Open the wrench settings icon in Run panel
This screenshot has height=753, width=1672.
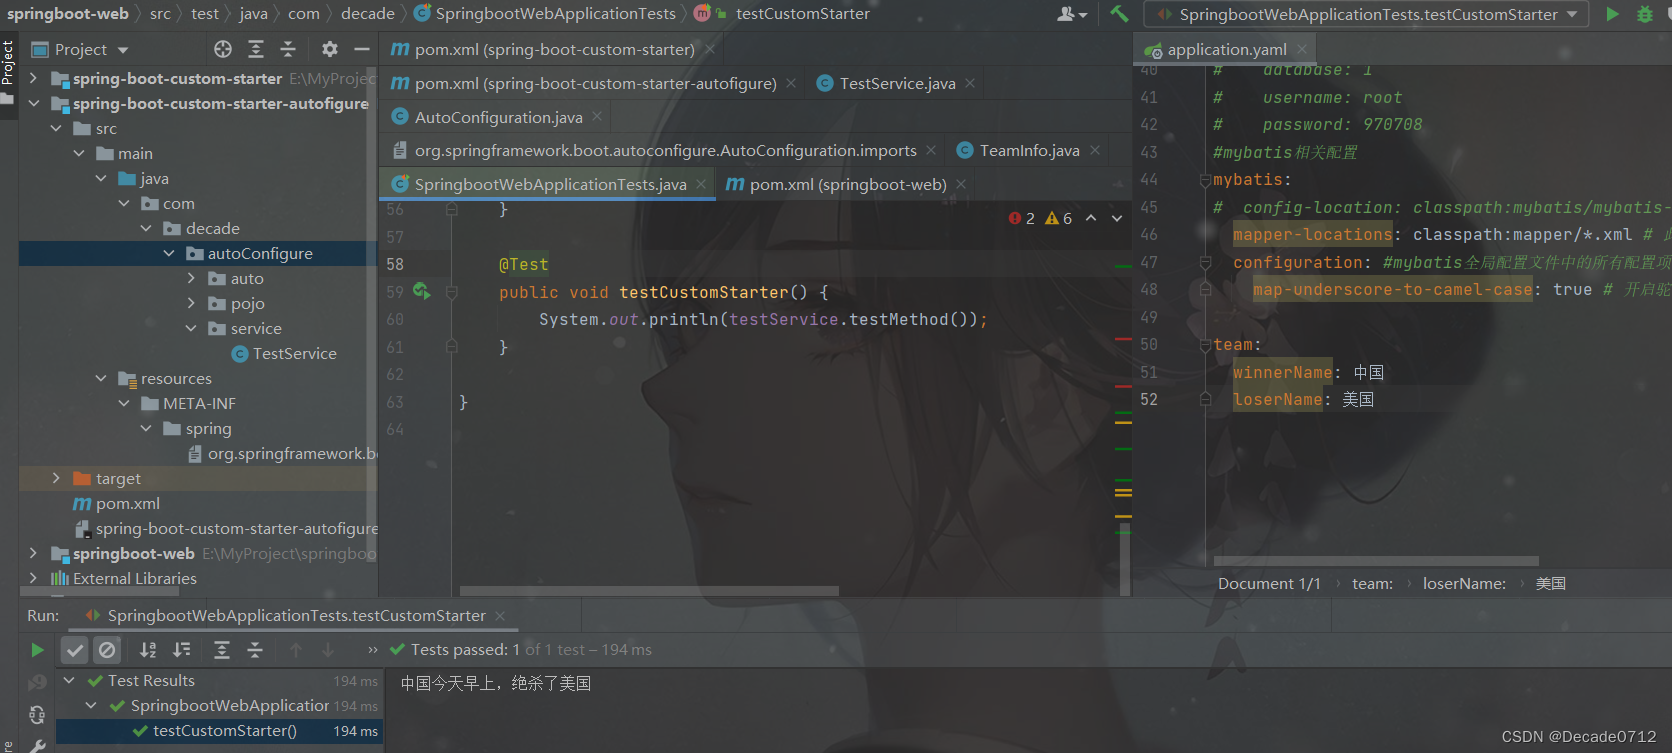click(37, 745)
